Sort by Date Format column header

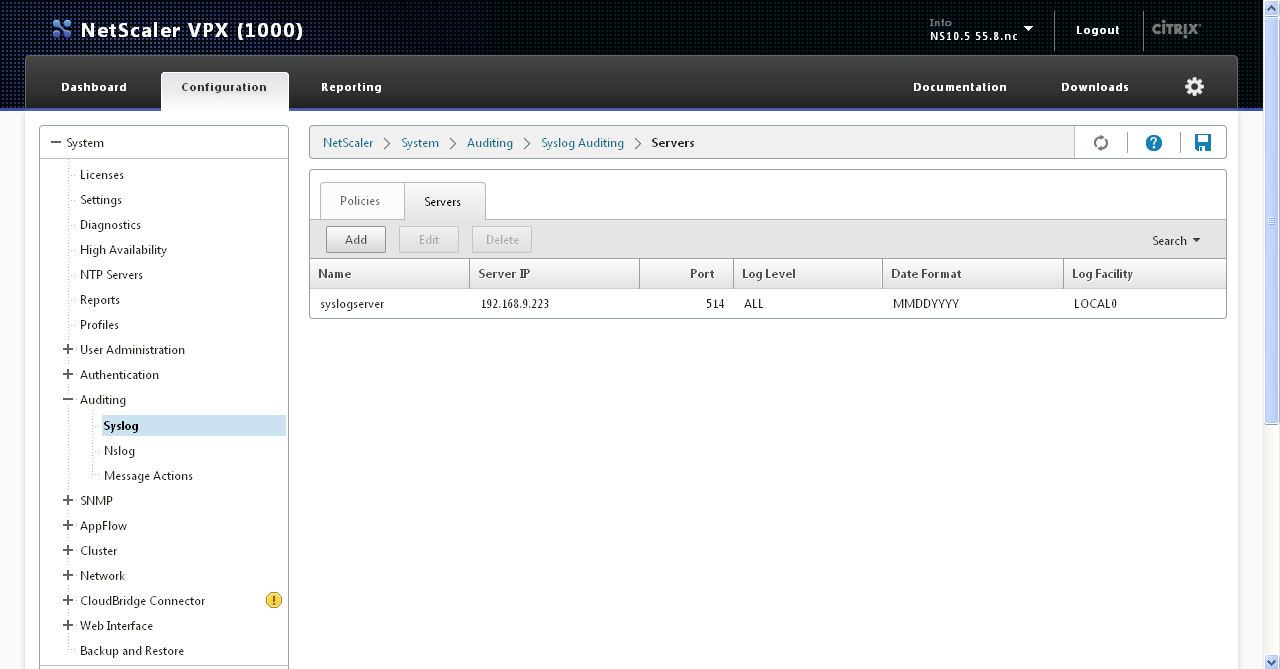tap(972, 273)
